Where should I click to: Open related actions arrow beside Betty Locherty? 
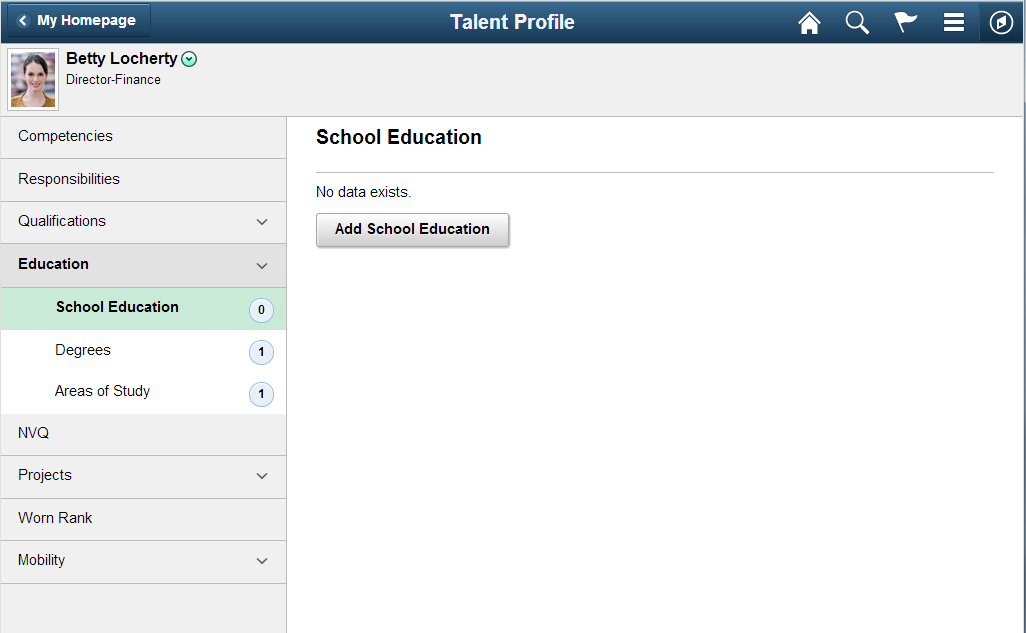(x=189, y=60)
